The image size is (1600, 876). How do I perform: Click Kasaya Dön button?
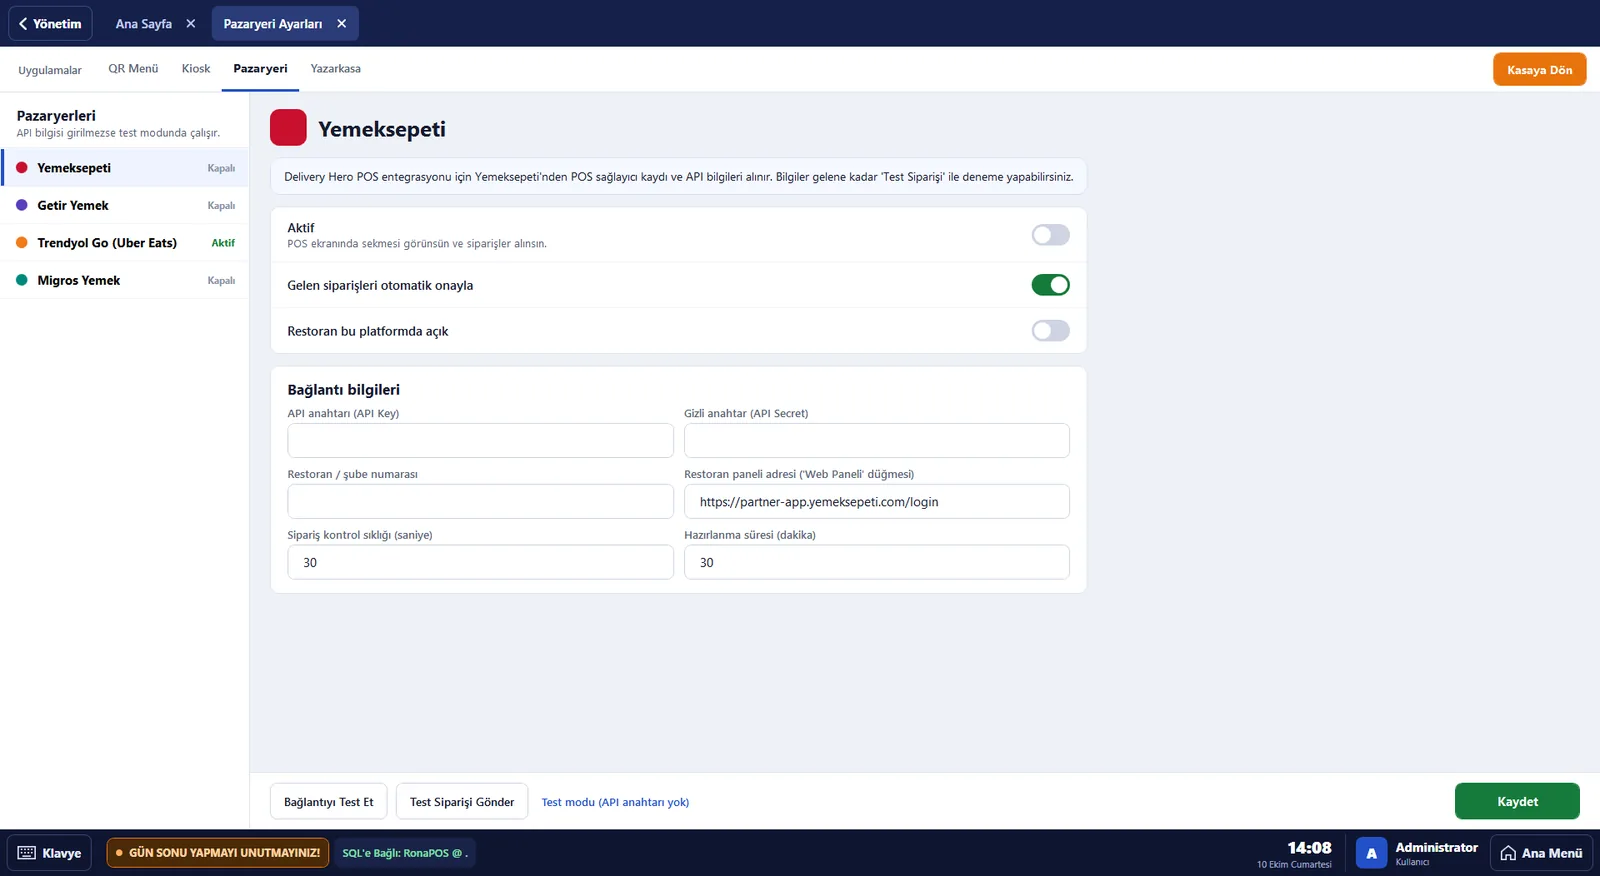point(1539,70)
